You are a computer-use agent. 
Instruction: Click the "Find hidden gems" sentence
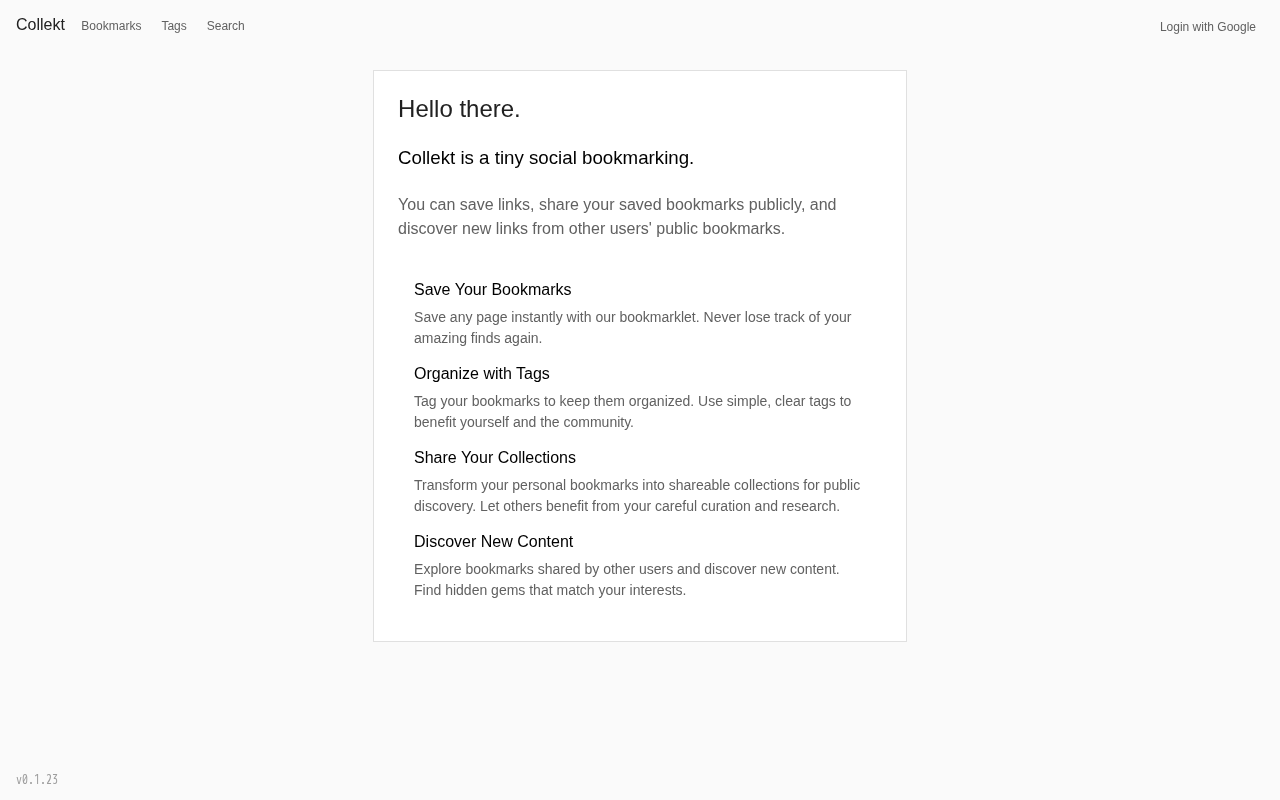tap(550, 590)
